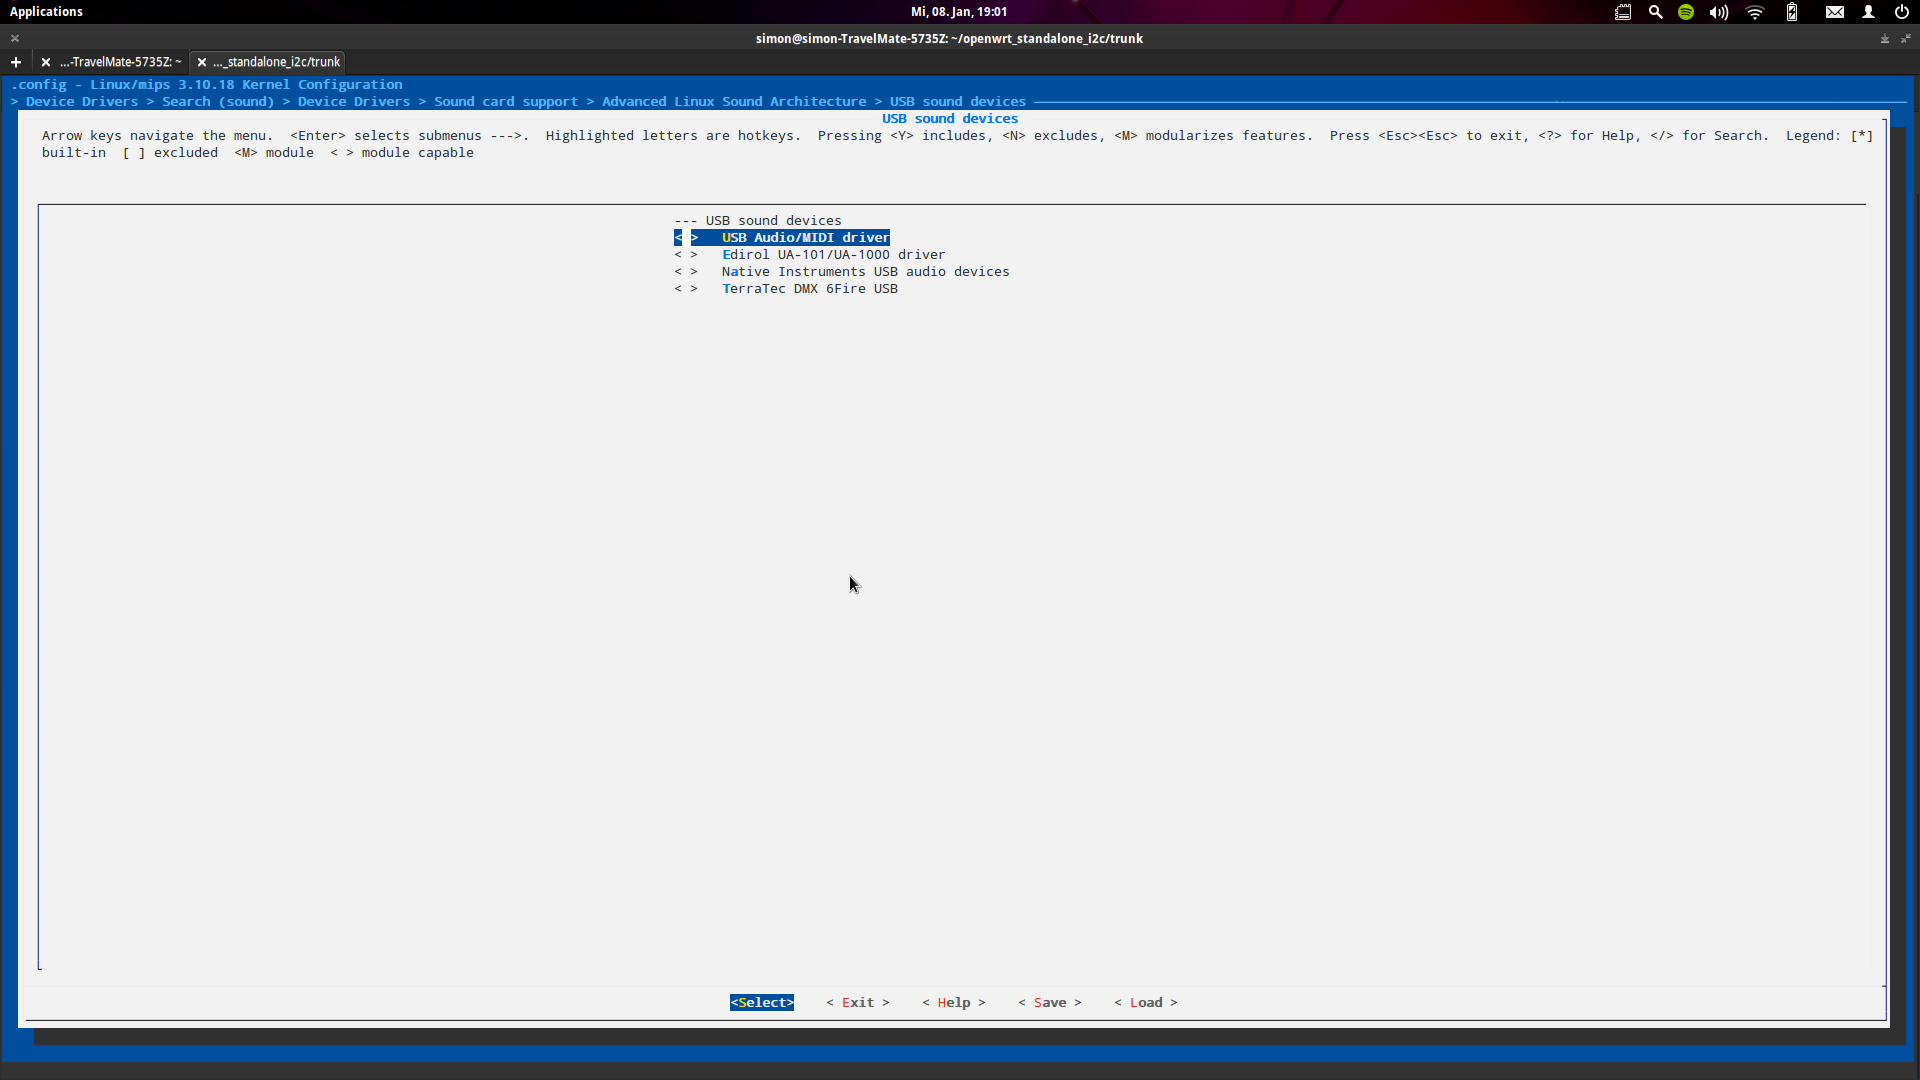This screenshot has height=1080, width=1920.
Task: Click the Spotify tray icon
Action: [x=1686, y=12]
